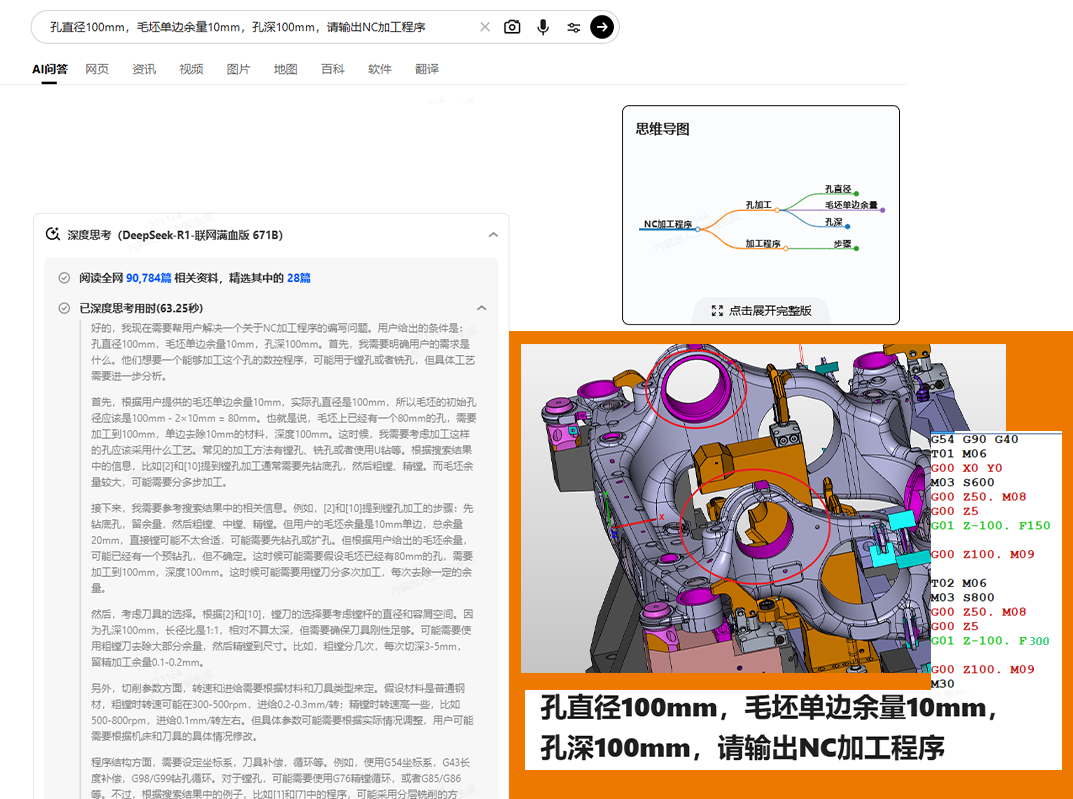1073x799 pixels.
Task: Open camera image search
Action: [x=512, y=27]
